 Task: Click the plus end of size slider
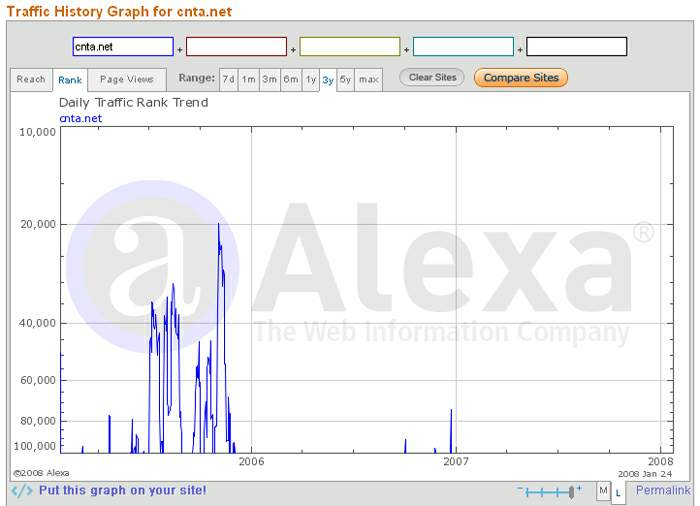[579, 489]
